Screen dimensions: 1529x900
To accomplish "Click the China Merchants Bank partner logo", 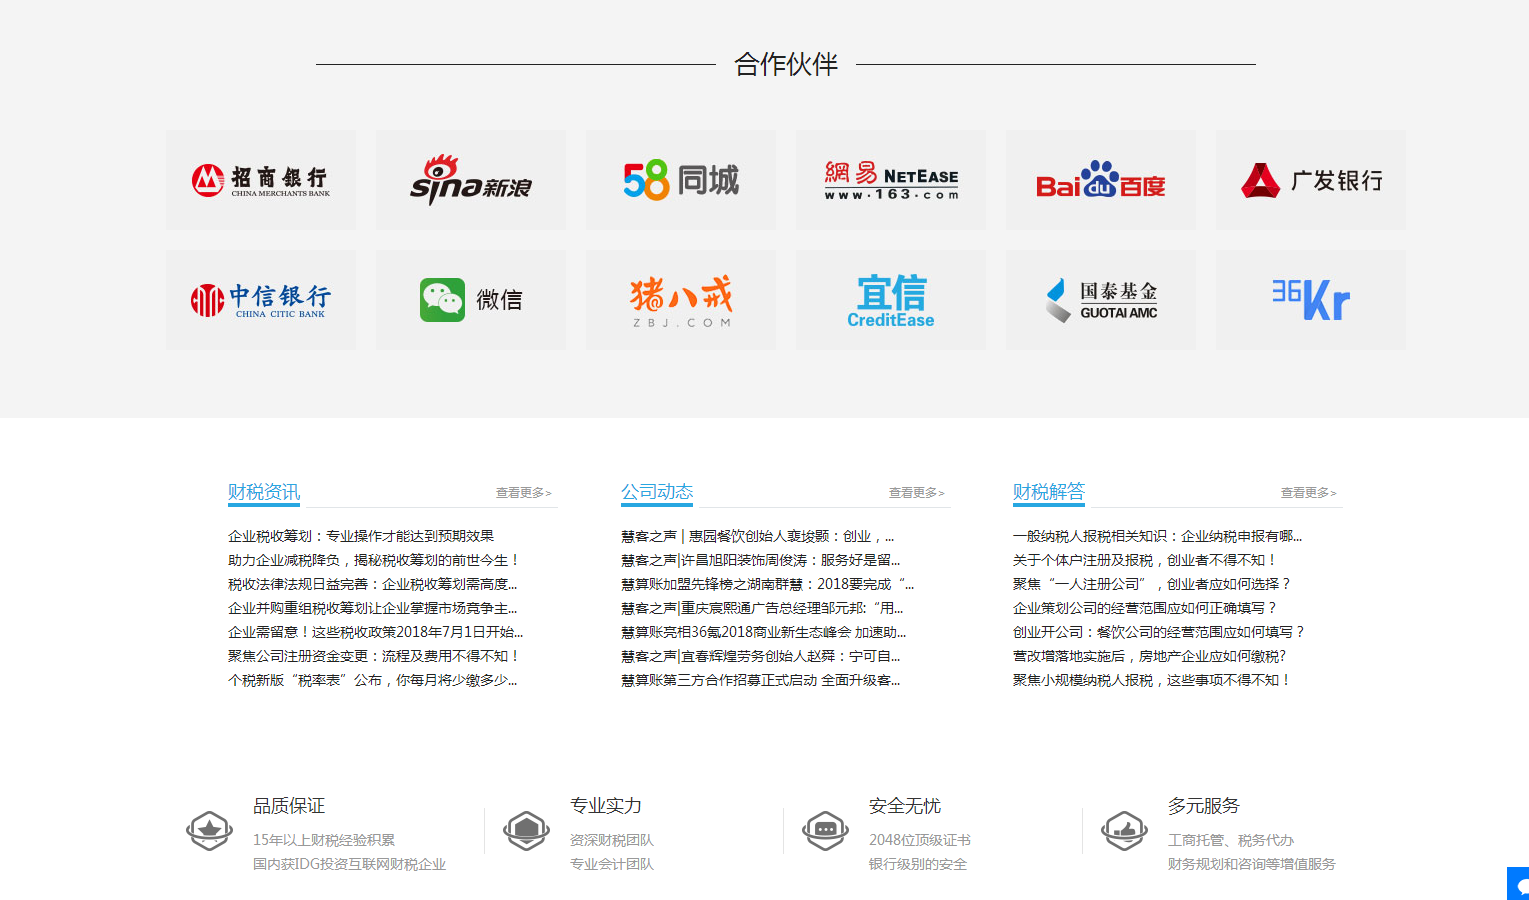I will pyautogui.click(x=261, y=180).
